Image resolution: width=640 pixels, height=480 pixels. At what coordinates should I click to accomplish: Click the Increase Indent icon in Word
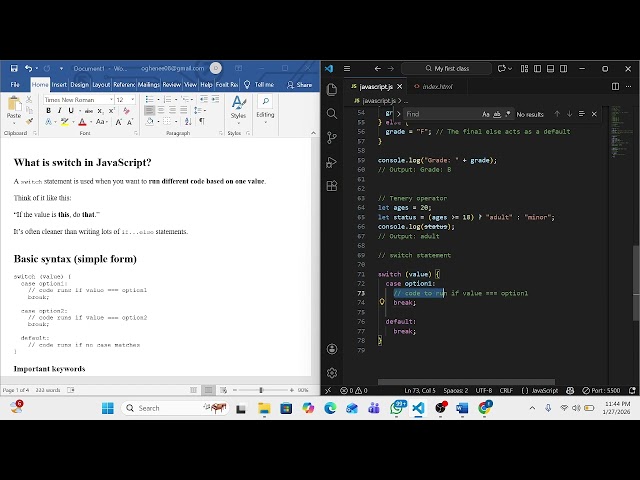[215, 99]
